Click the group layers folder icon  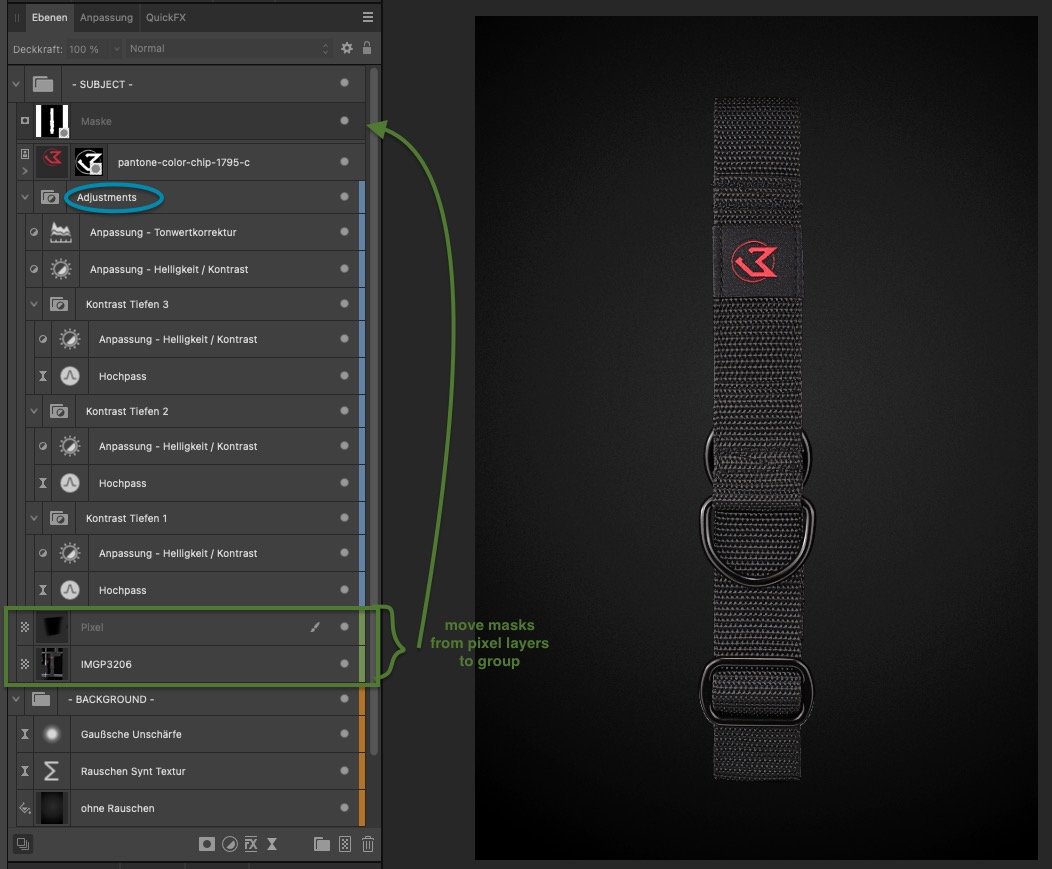[322, 844]
